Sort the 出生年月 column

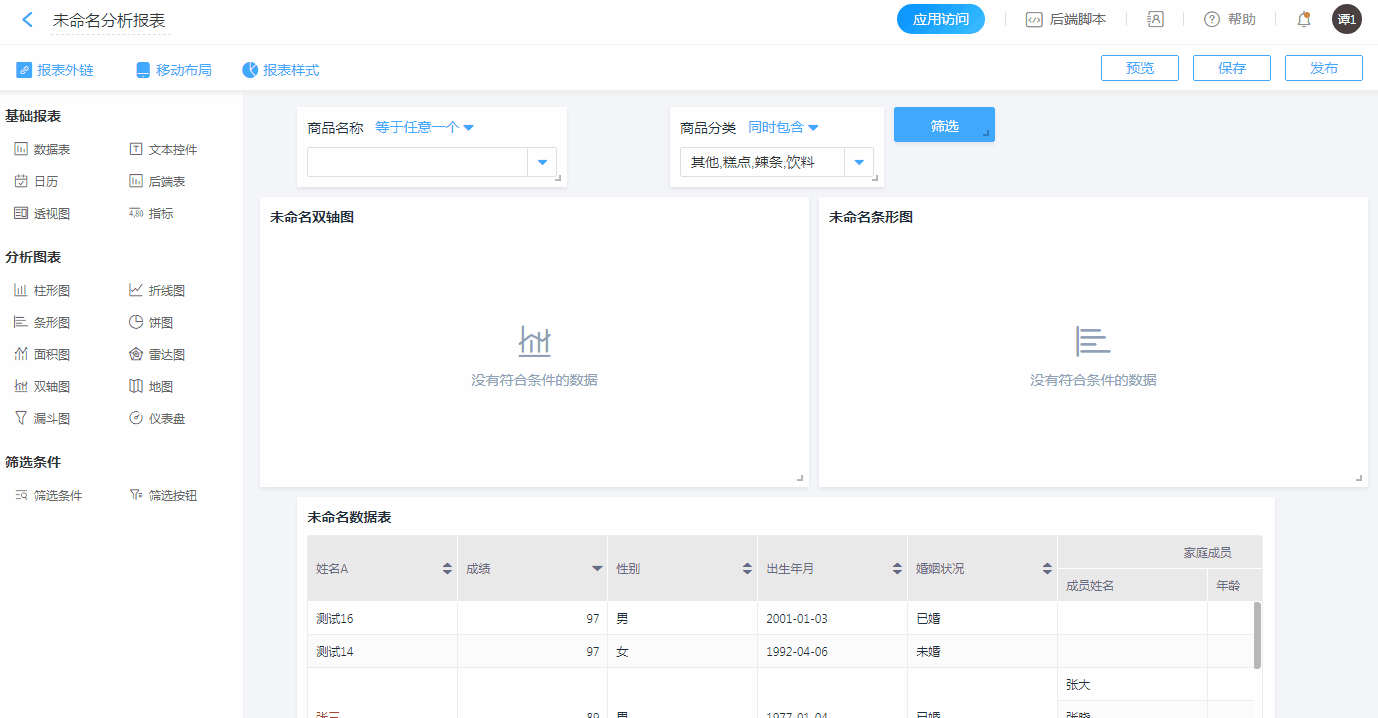coord(897,569)
